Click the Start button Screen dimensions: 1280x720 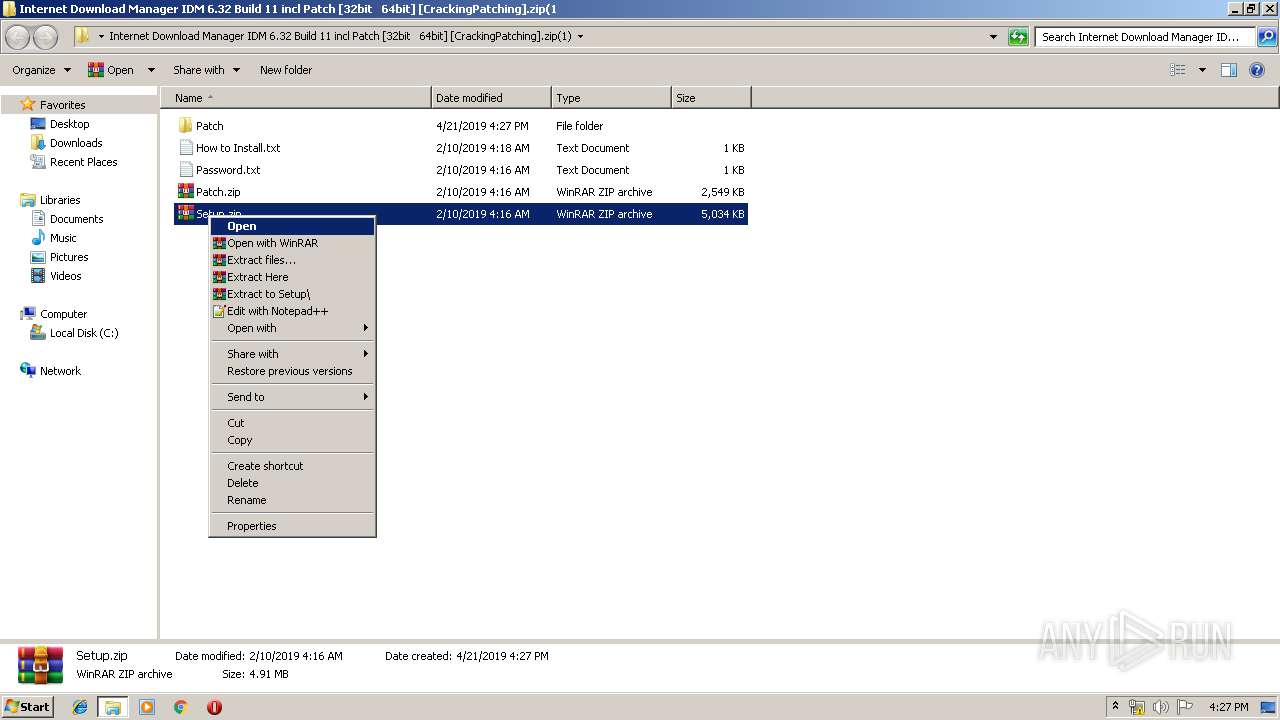[x=28, y=707]
